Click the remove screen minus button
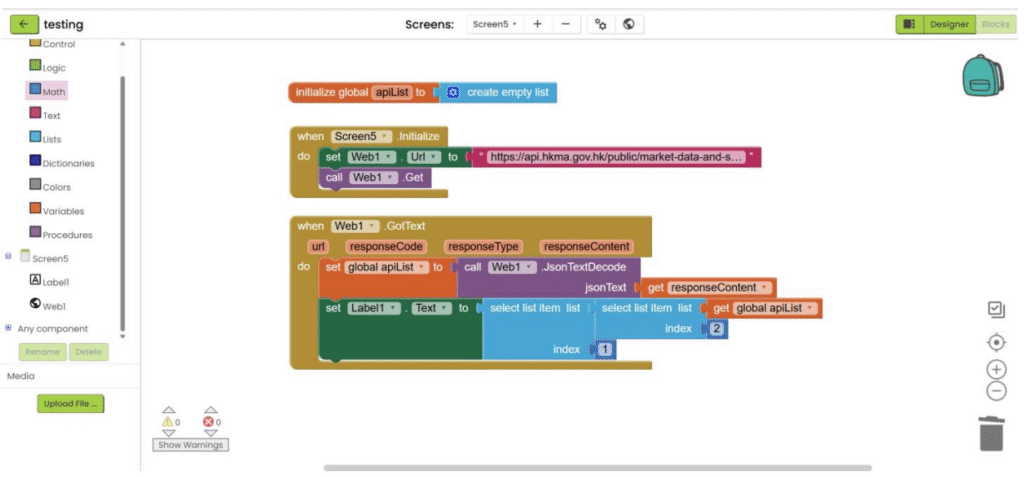 tap(565, 24)
